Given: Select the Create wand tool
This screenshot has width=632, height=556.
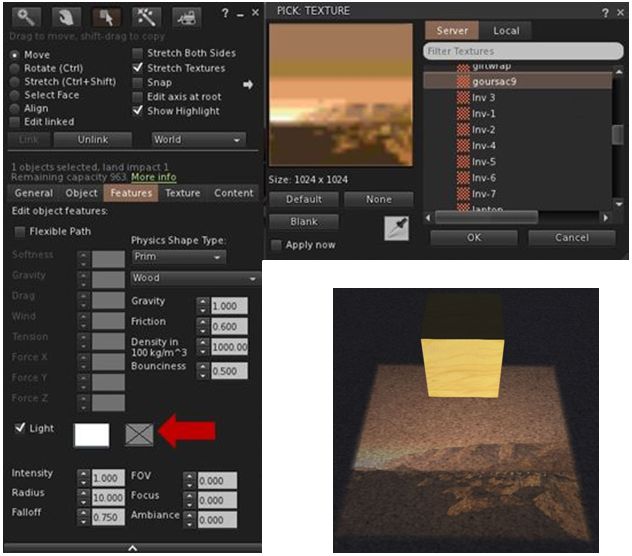Looking at the screenshot, I should [x=147, y=15].
